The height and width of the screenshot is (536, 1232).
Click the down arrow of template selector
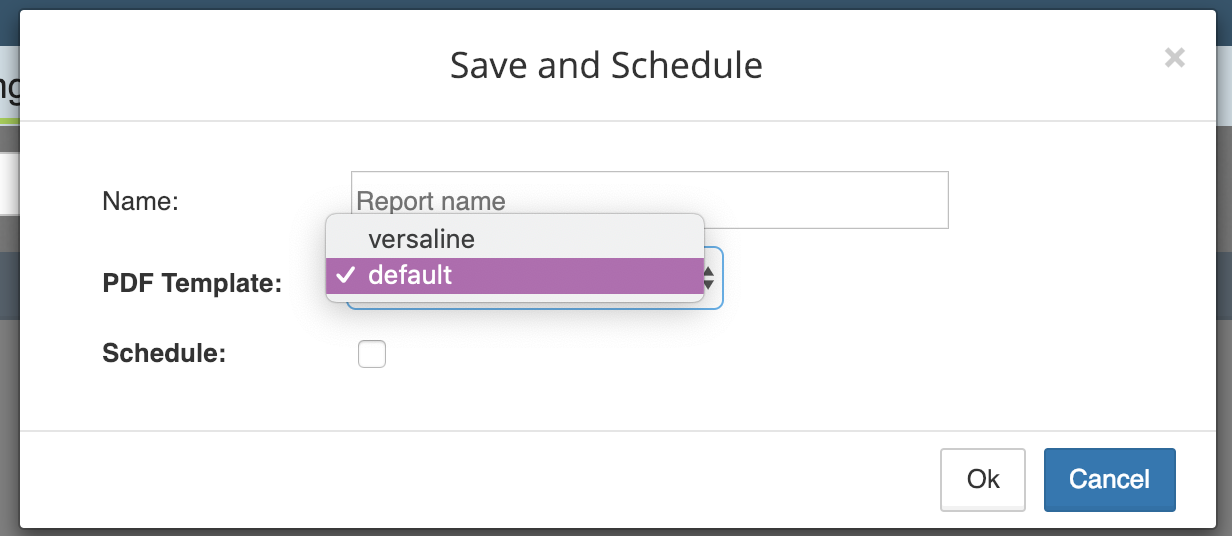(709, 286)
